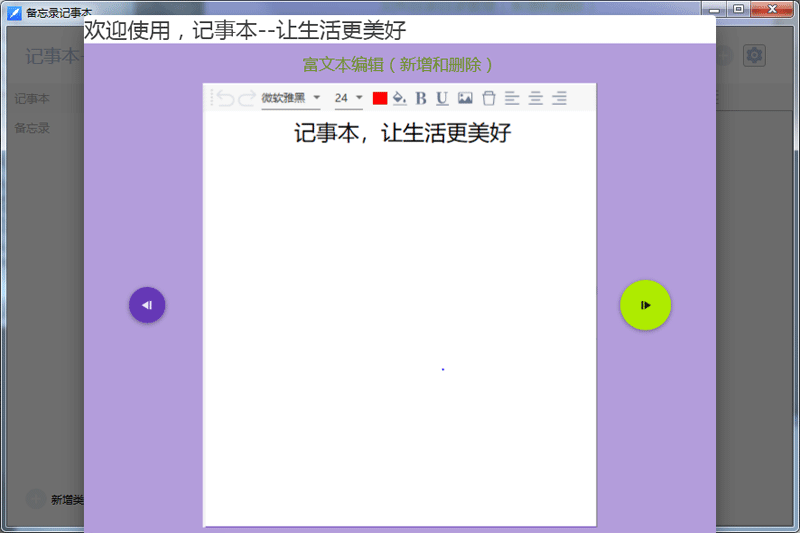
Task: Go to next slide with green button
Action: click(645, 305)
